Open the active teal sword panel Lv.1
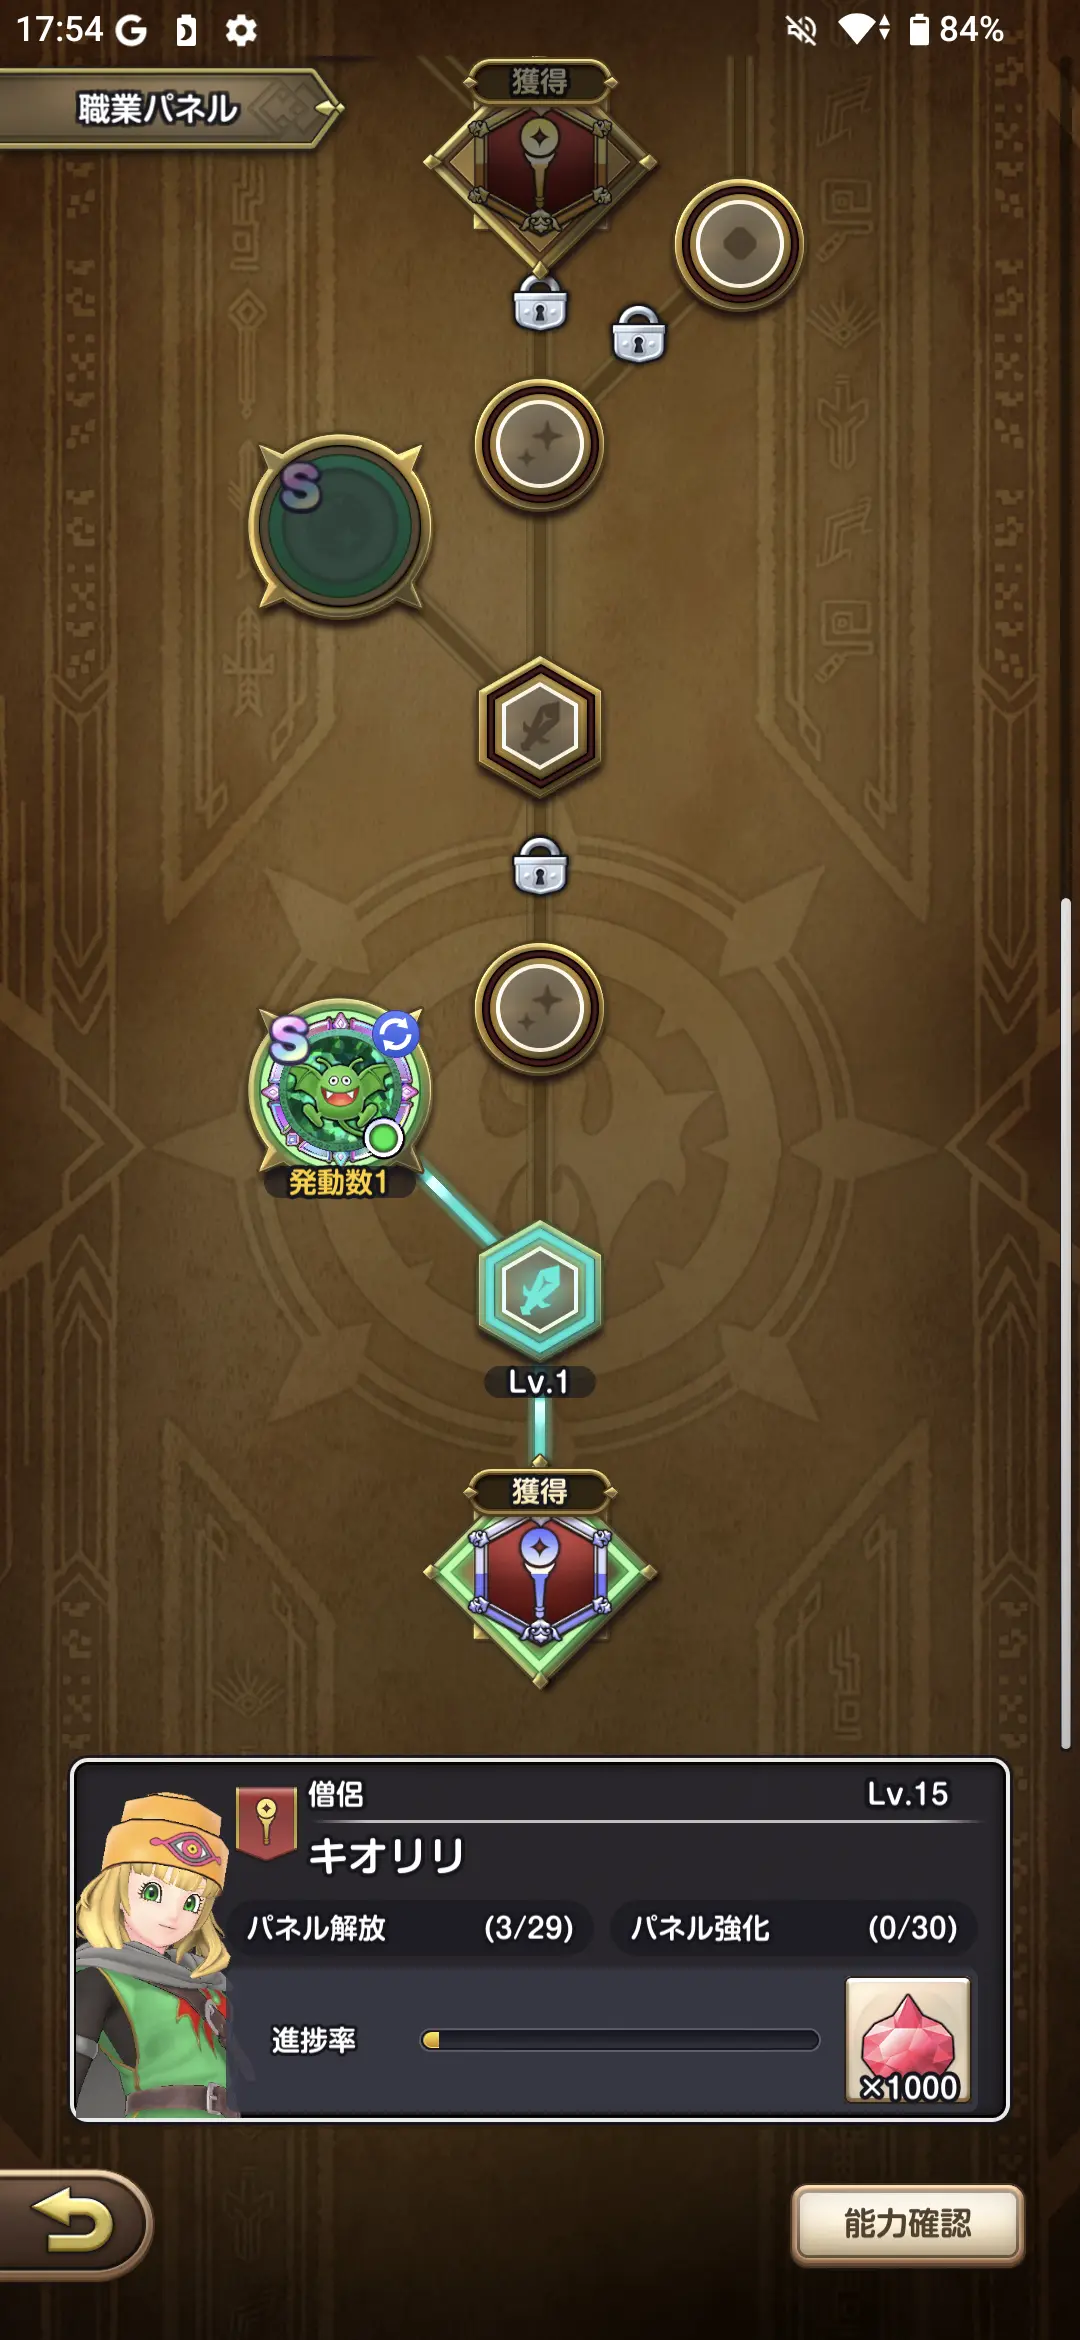This screenshot has width=1080, height=2340. (540, 1291)
